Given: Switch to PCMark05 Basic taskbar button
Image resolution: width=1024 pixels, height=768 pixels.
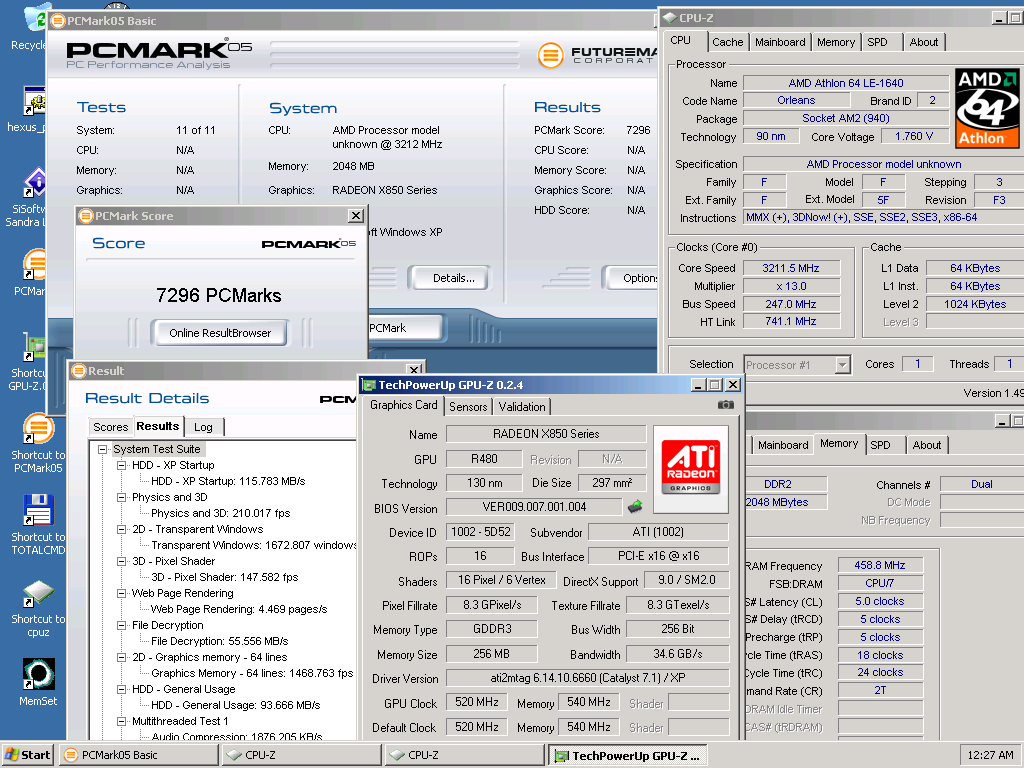Looking at the screenshot, I should pyautogui.click(x=139, y=755).
